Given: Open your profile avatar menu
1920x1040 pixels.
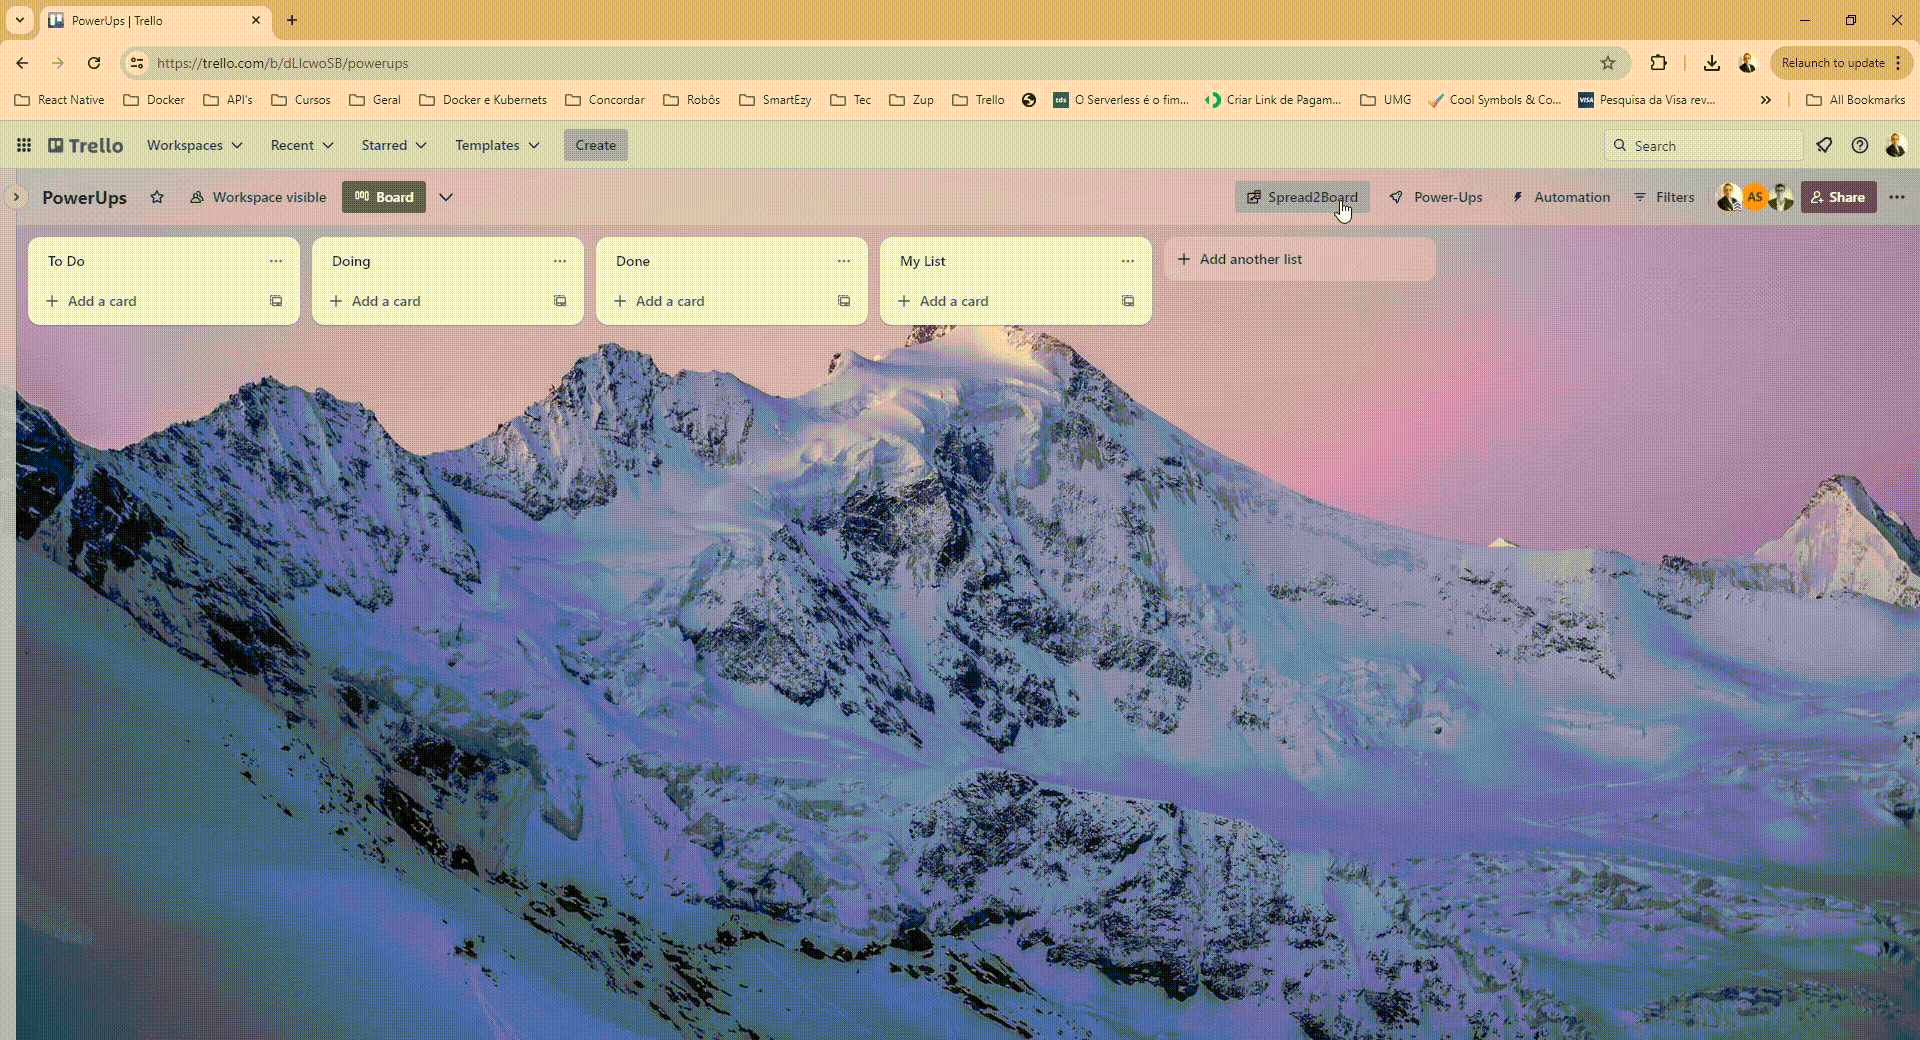Looking at the screenshot, I should tap(1897, 145).
